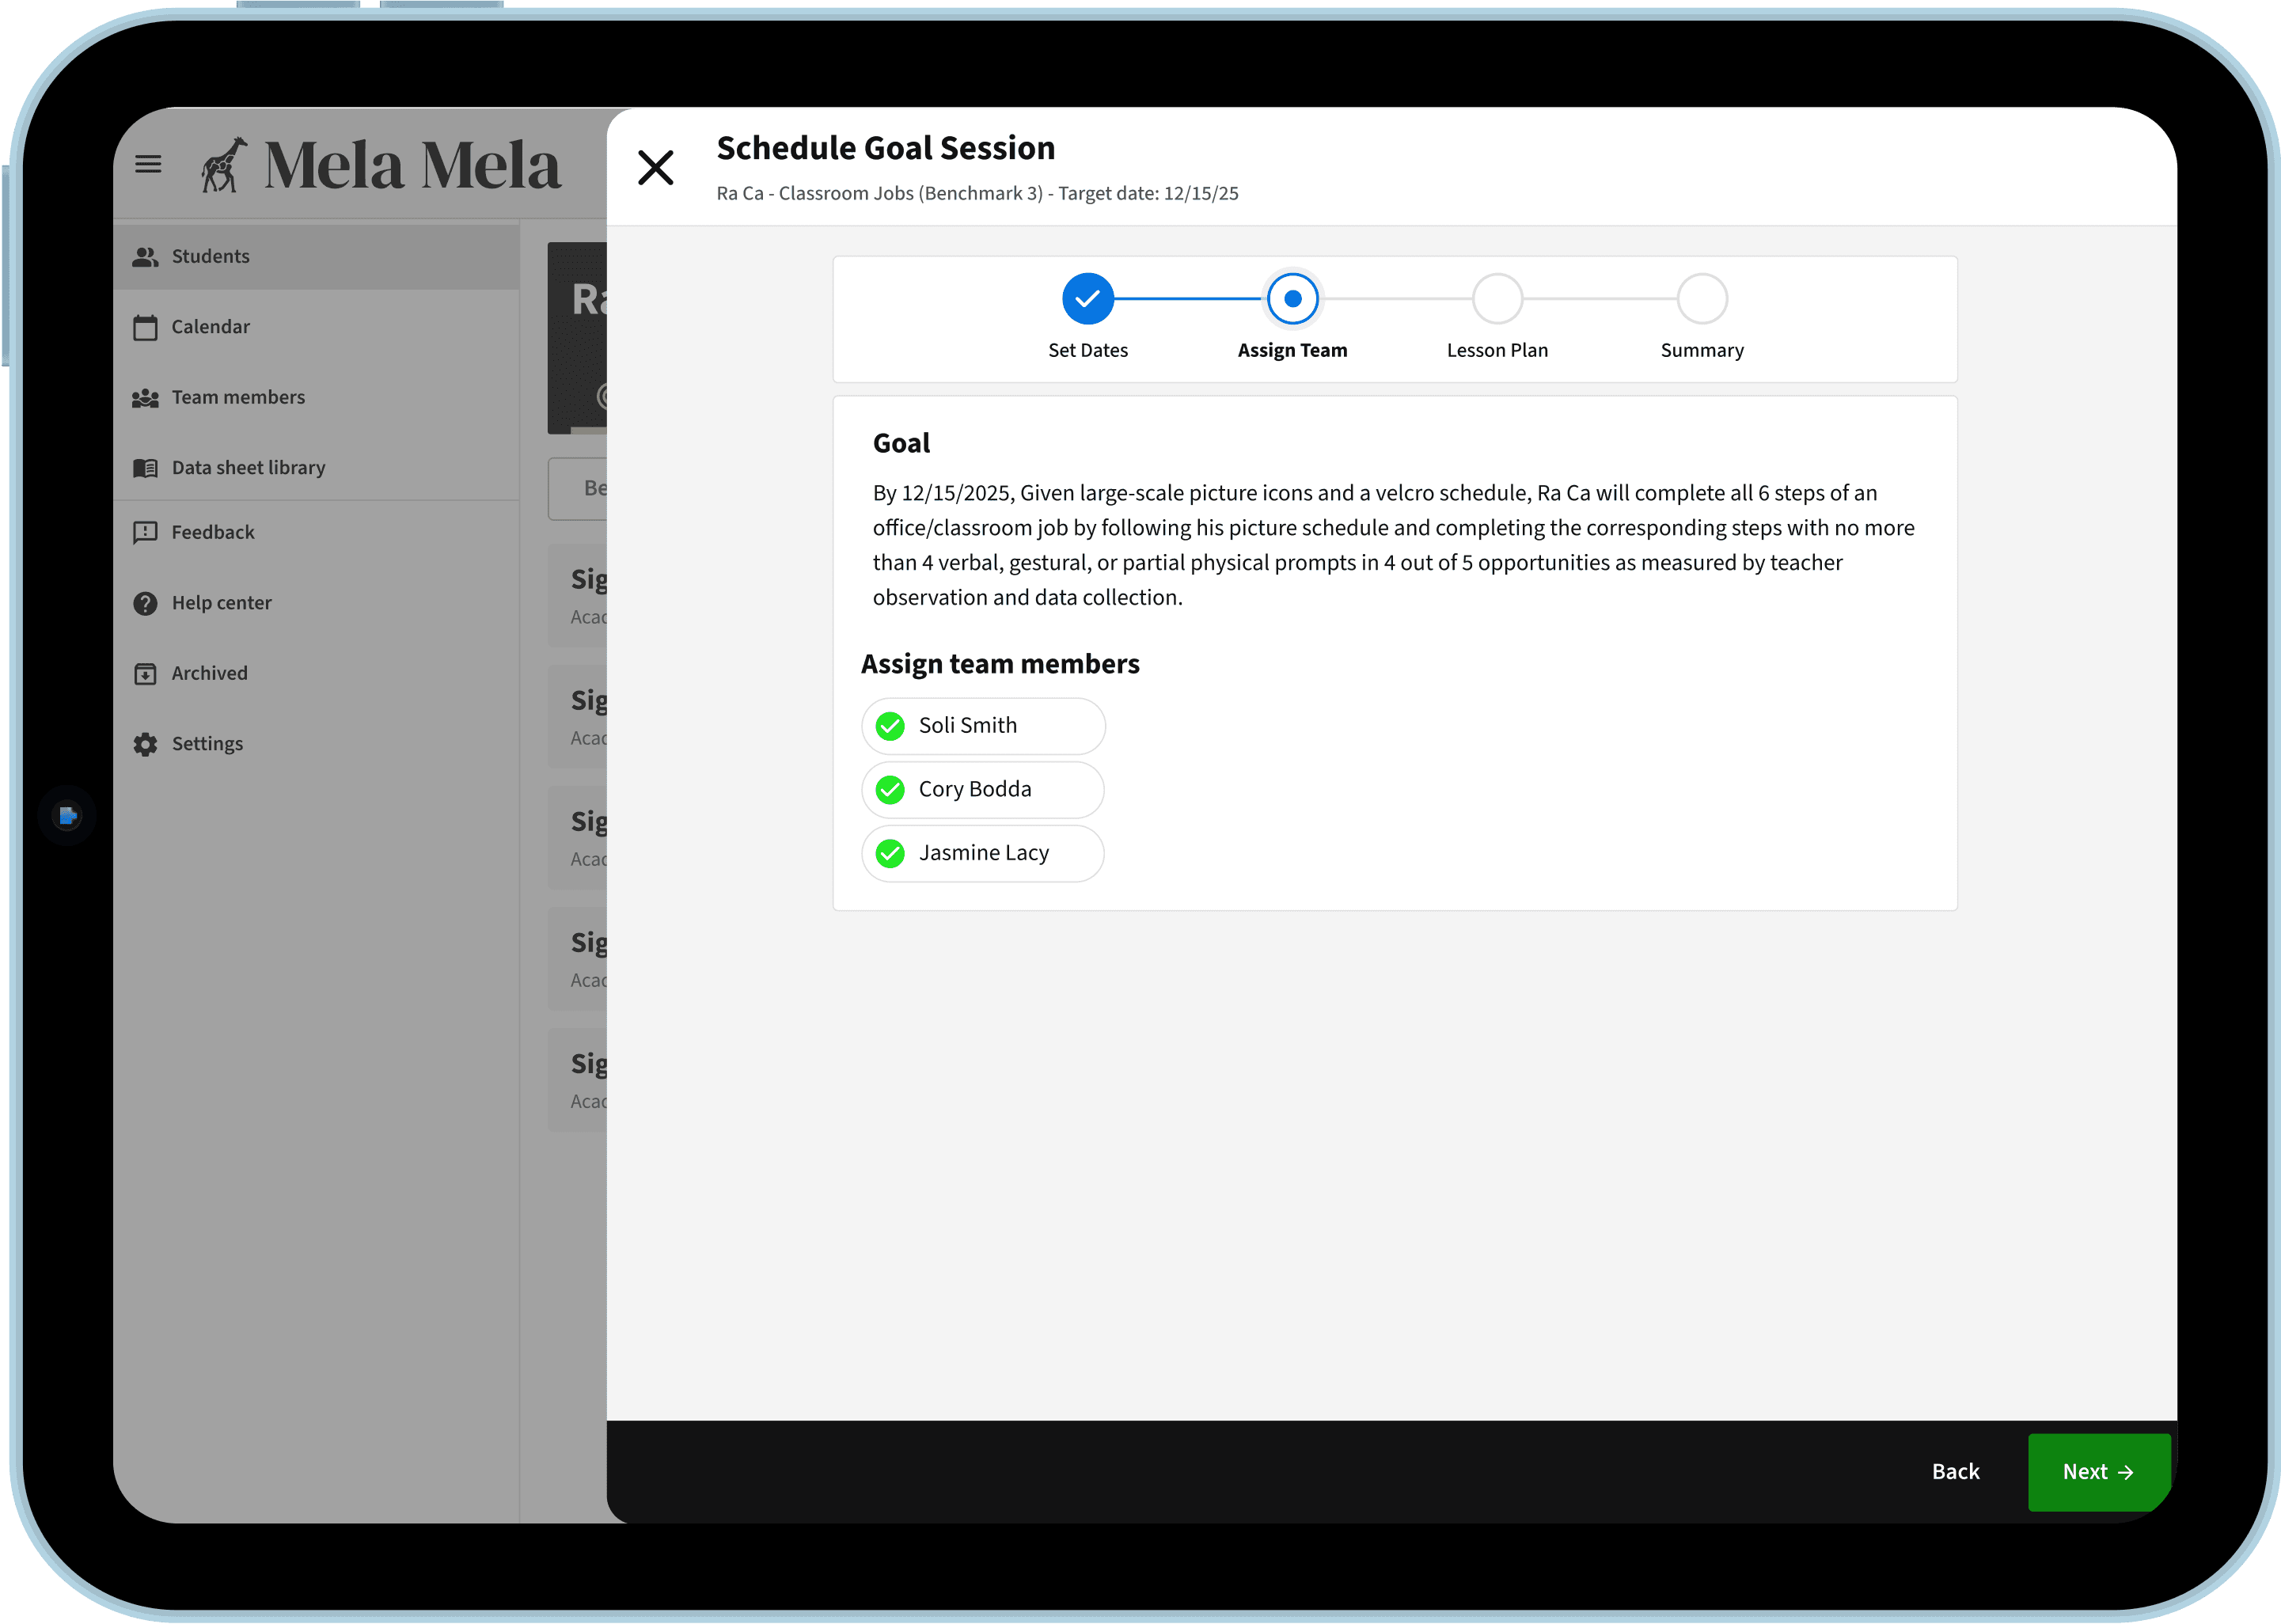Jump to the Summary step

(1702, 299)
